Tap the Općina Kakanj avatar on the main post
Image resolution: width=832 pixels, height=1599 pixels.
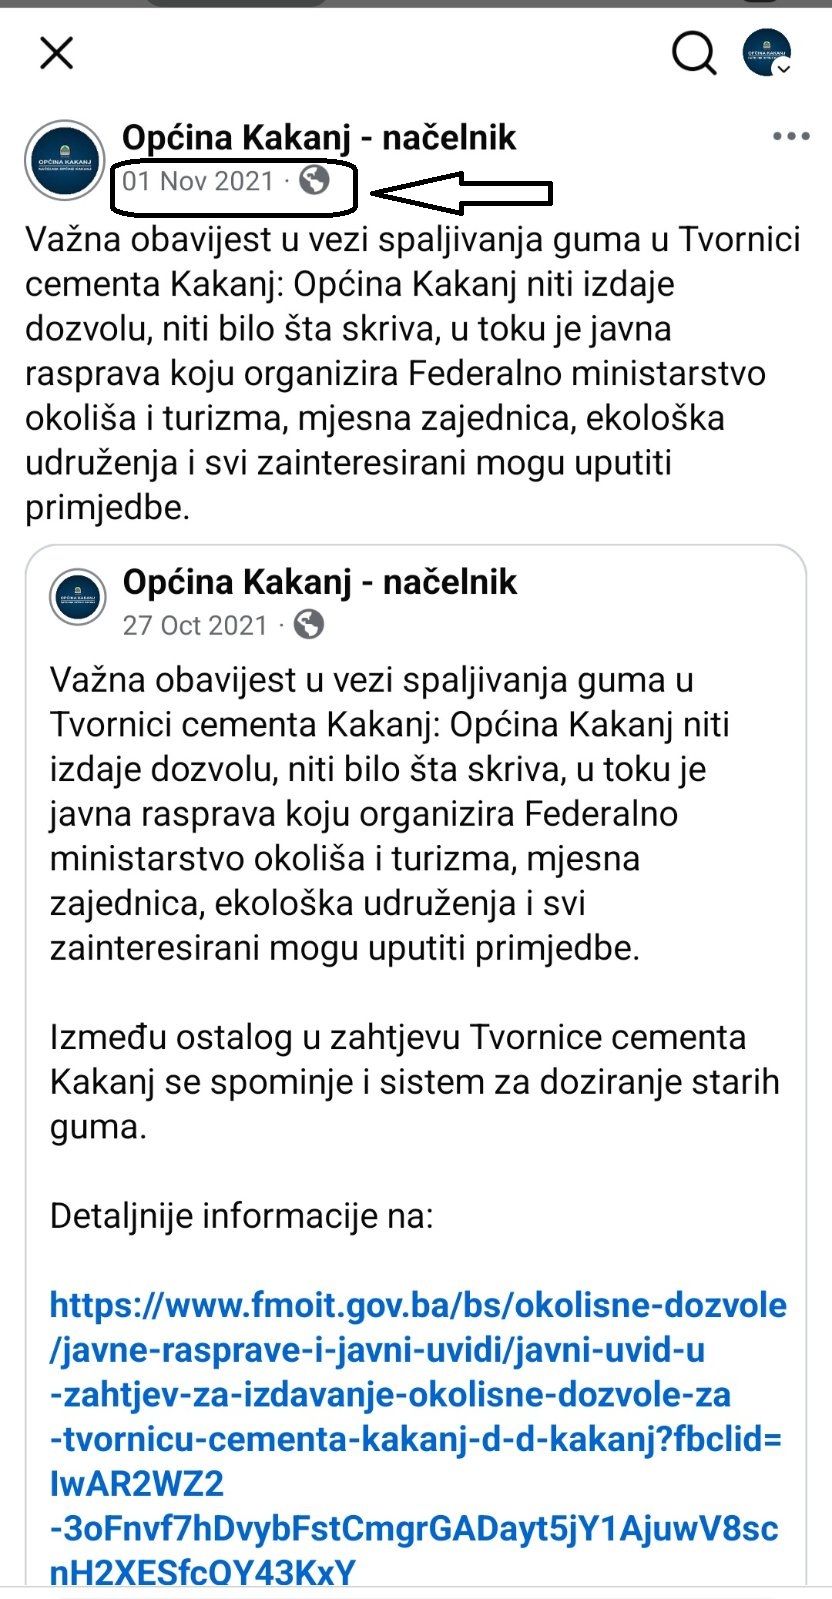click(65, 161)
